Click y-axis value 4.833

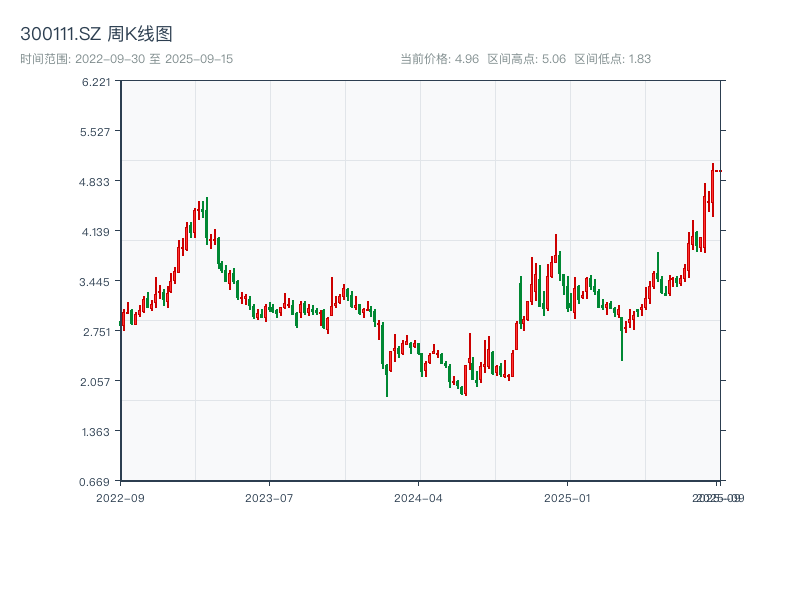tap(94, 182)
